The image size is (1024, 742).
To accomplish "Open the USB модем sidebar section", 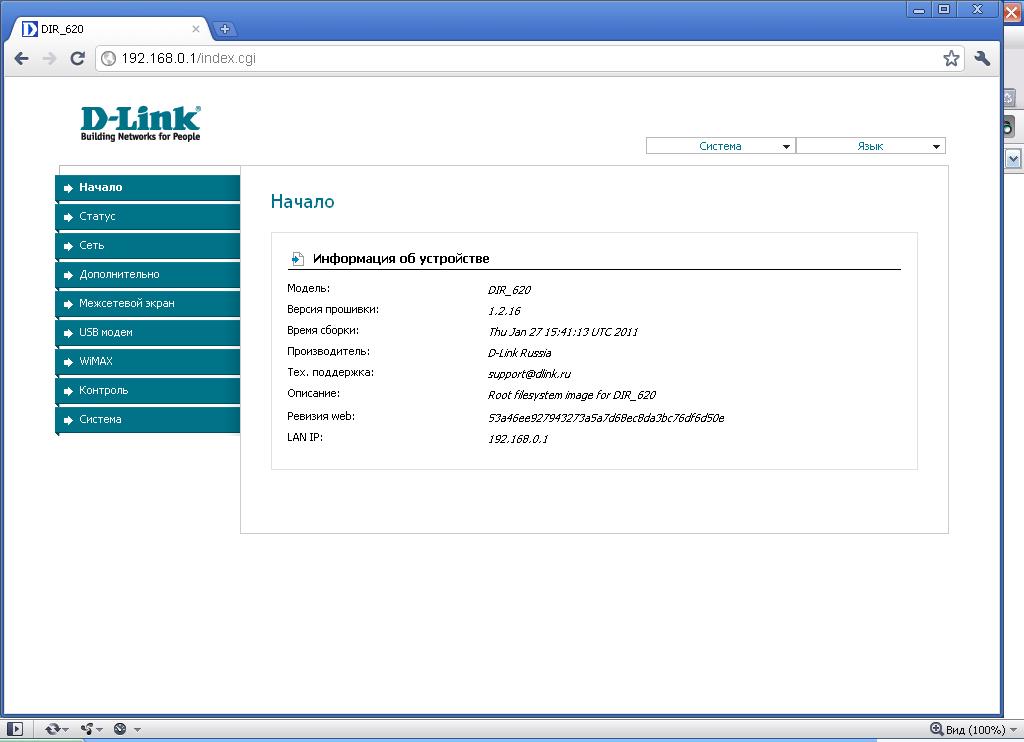I will tap(148, 332).
